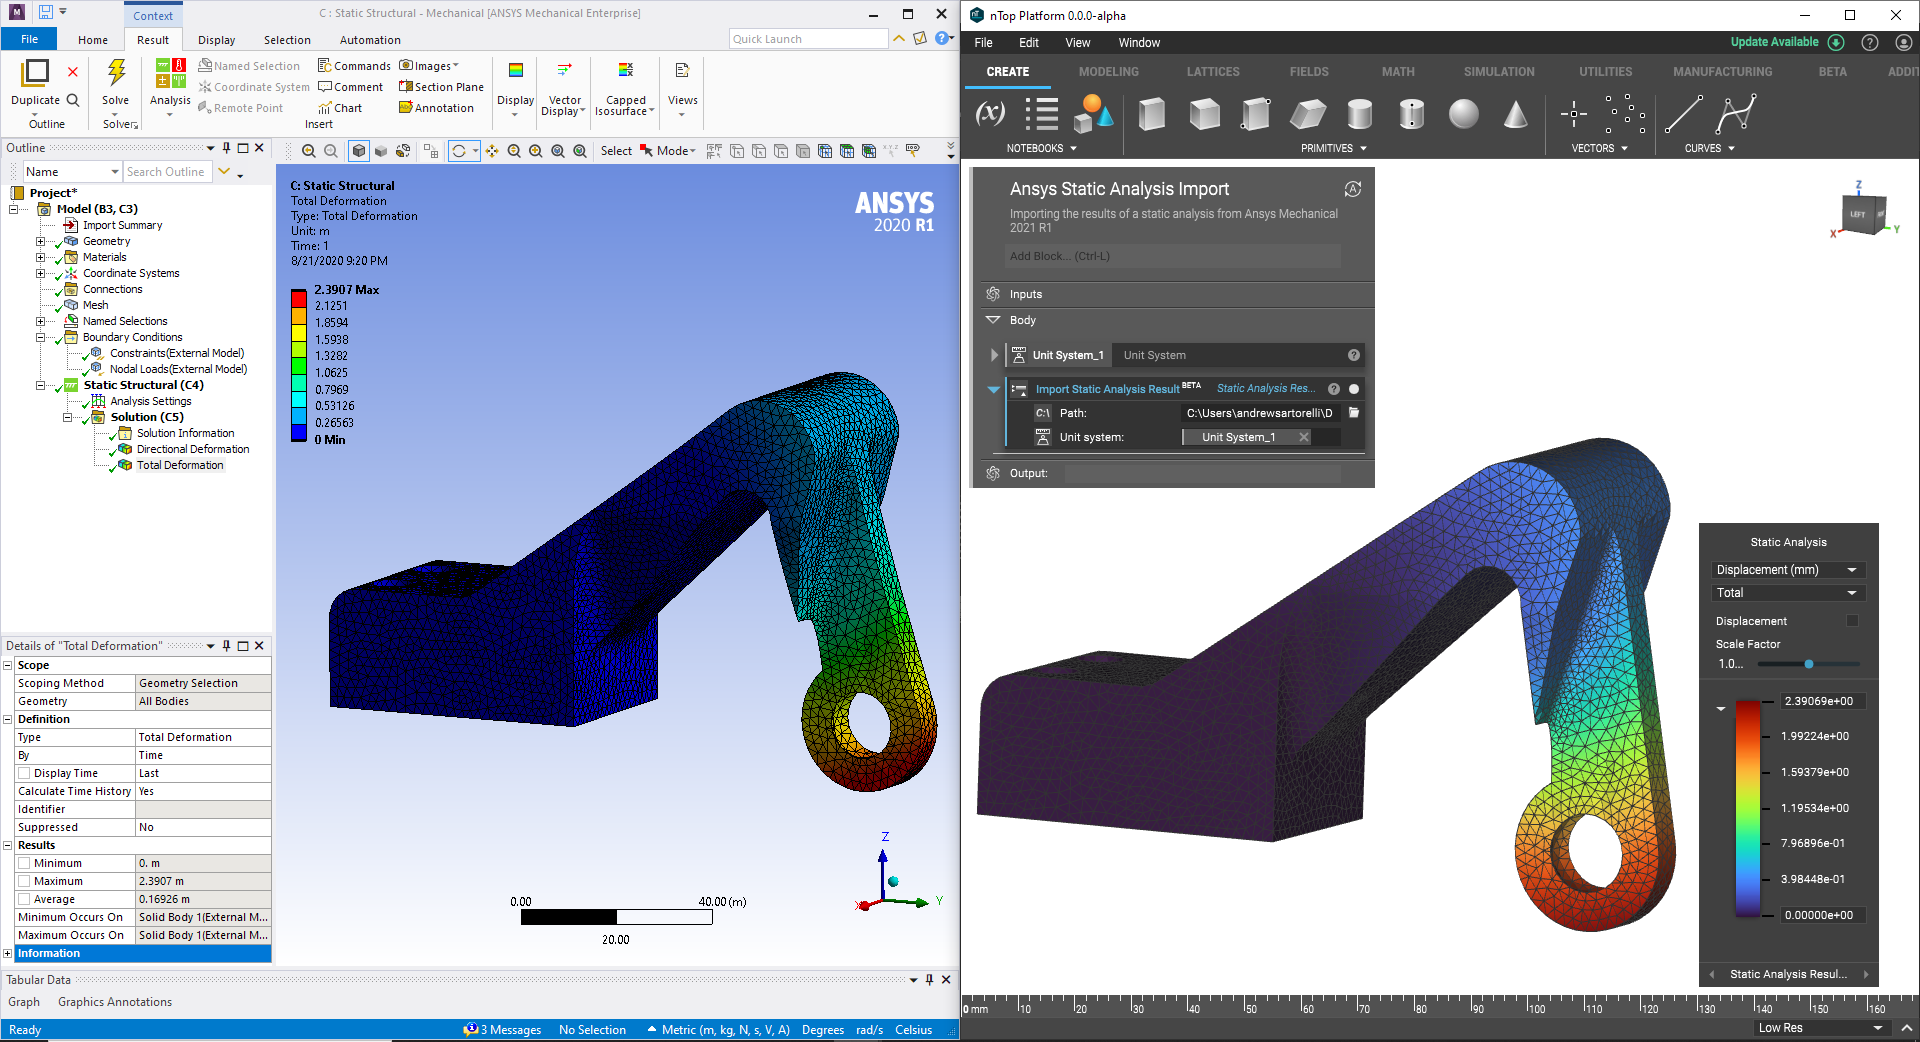Screen dimensions: 1920x1042
Task: Open the Total component dropdown
Action: [x=1788, y=593]
